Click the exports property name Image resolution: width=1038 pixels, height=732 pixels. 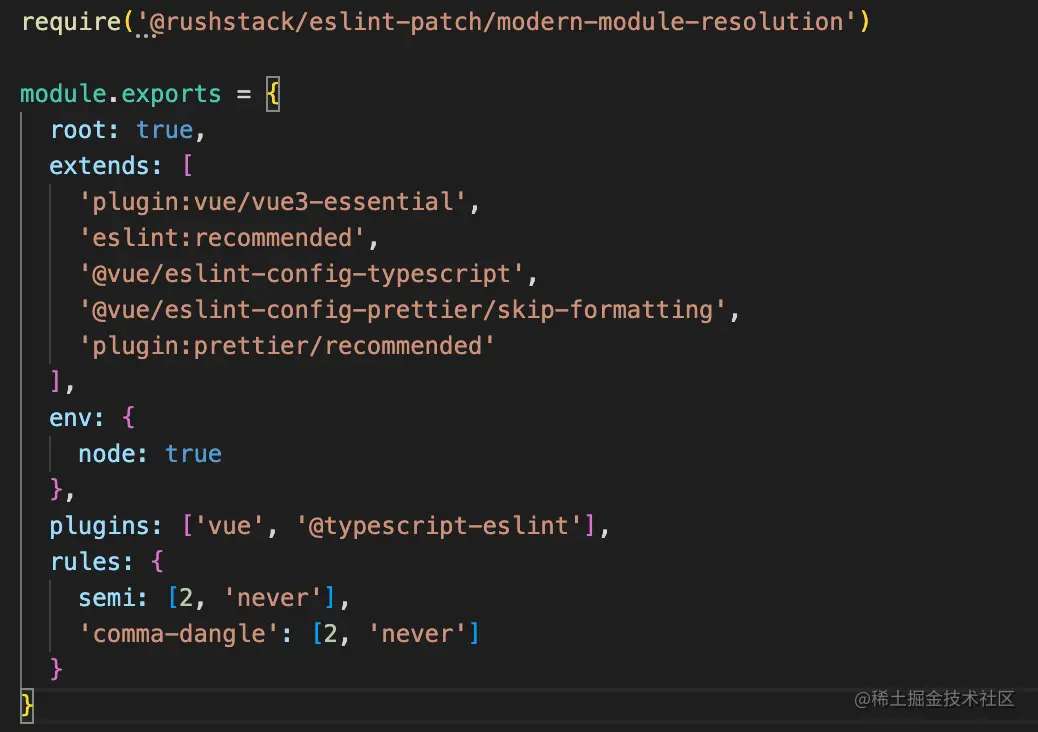click(171, 94)
